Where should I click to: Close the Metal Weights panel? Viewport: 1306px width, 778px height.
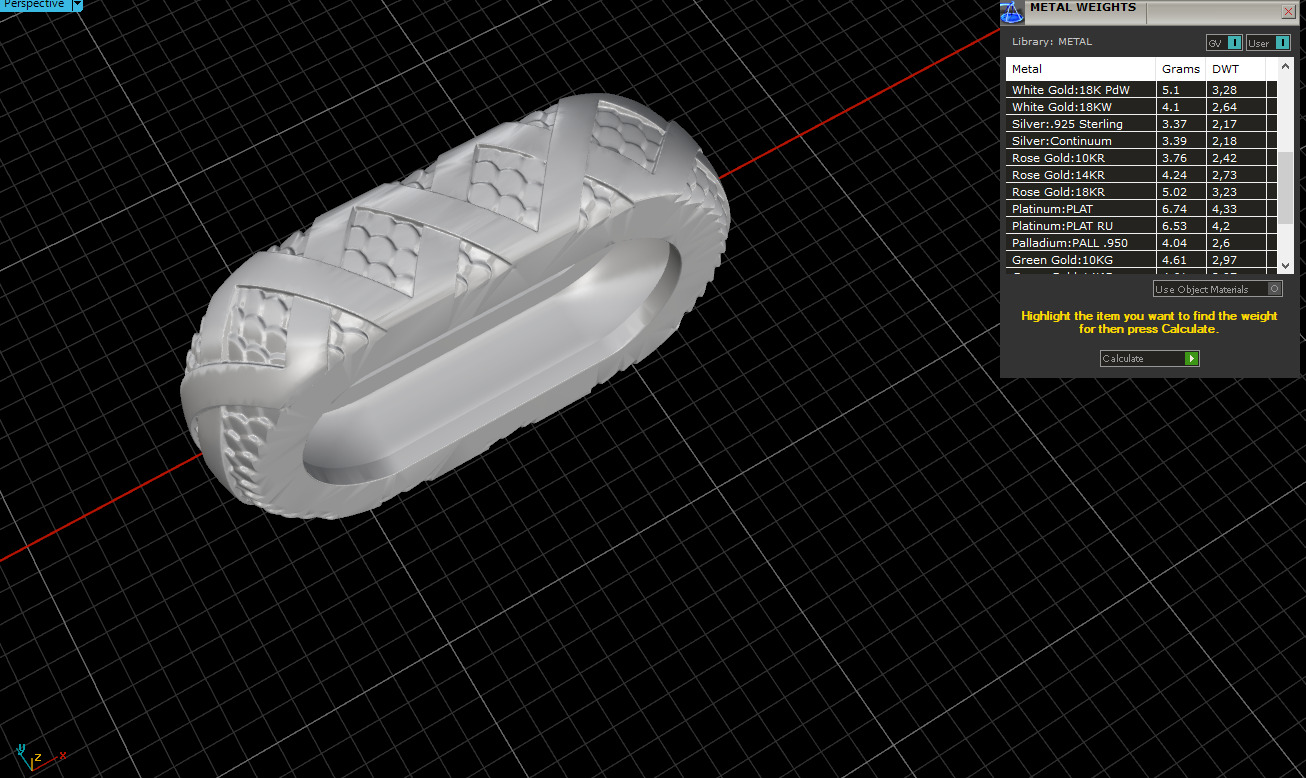(x=1288, y=12)
